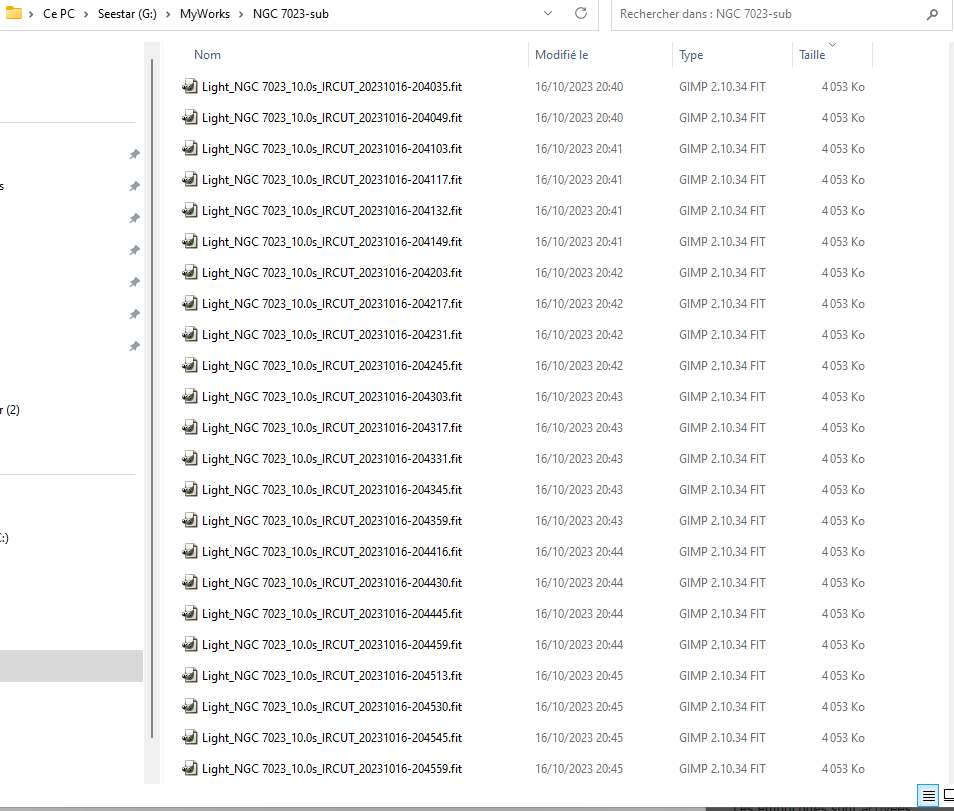Click the magnifier icon in the search box
This screenshot has width=954, height=811.
pos(932,15)
